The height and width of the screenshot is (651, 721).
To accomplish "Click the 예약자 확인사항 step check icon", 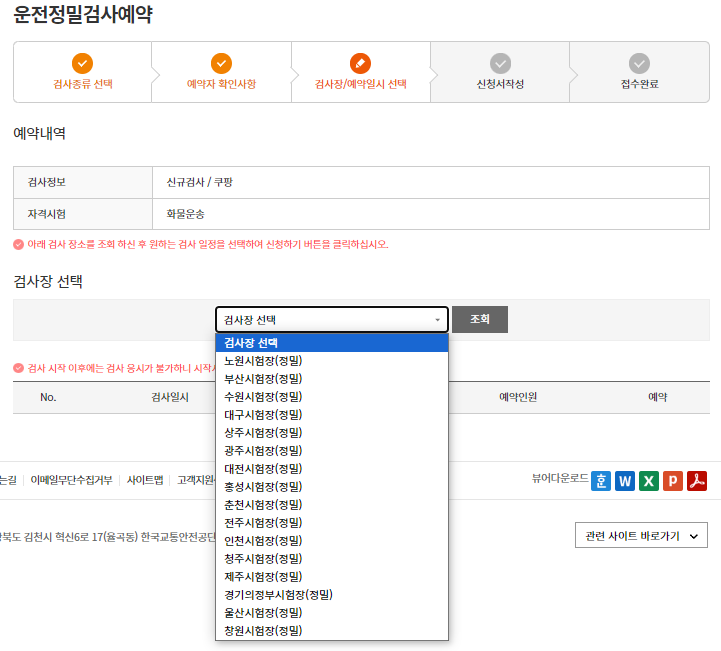I will [x=221, y=63].
